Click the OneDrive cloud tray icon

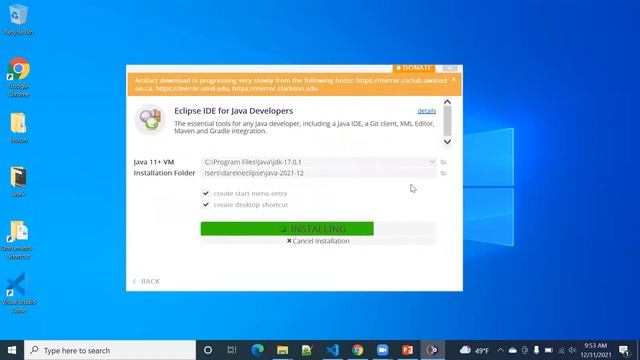(x=513, y=350)
